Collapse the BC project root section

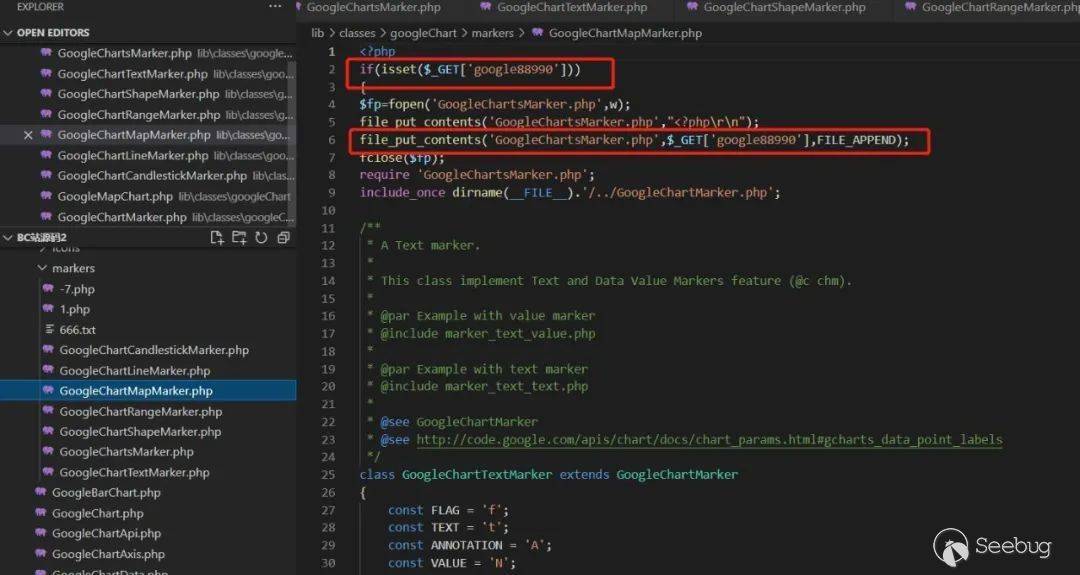[x=9, y=238]
